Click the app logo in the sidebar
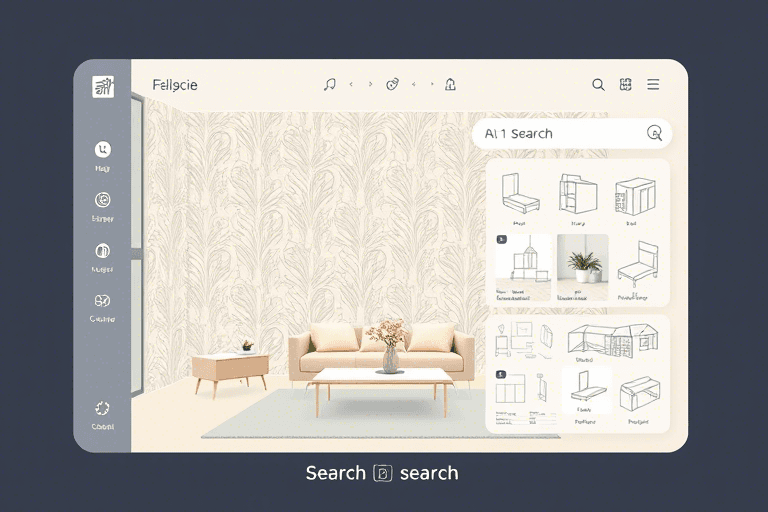This screenshot has width=768, height=512. (103, 87)
